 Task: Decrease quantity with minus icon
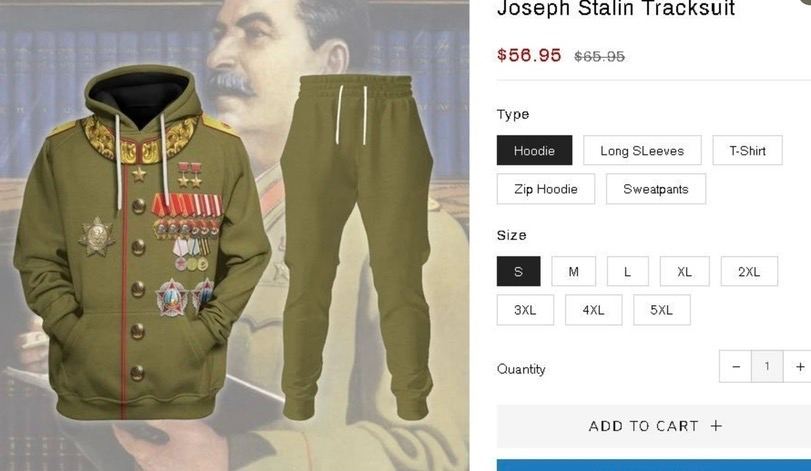pos(735,367)
